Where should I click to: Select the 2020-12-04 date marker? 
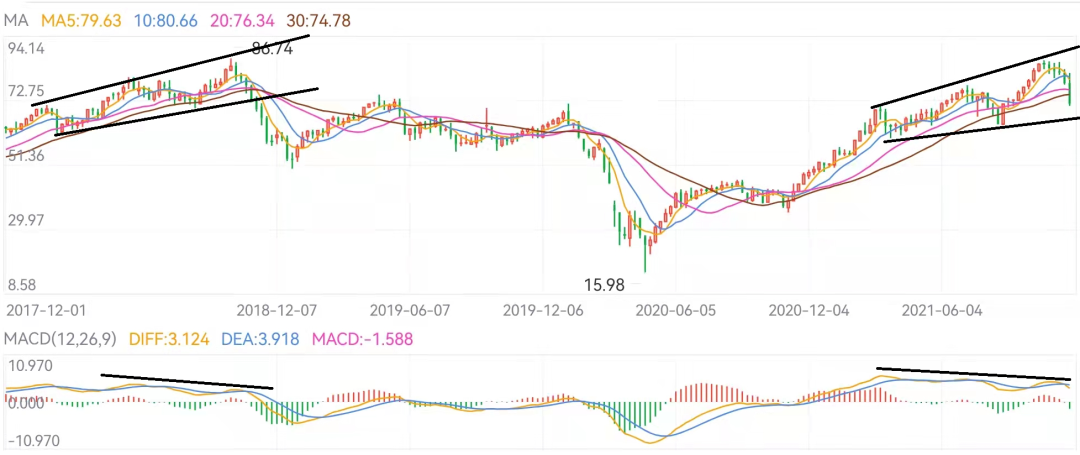[808, 310]
